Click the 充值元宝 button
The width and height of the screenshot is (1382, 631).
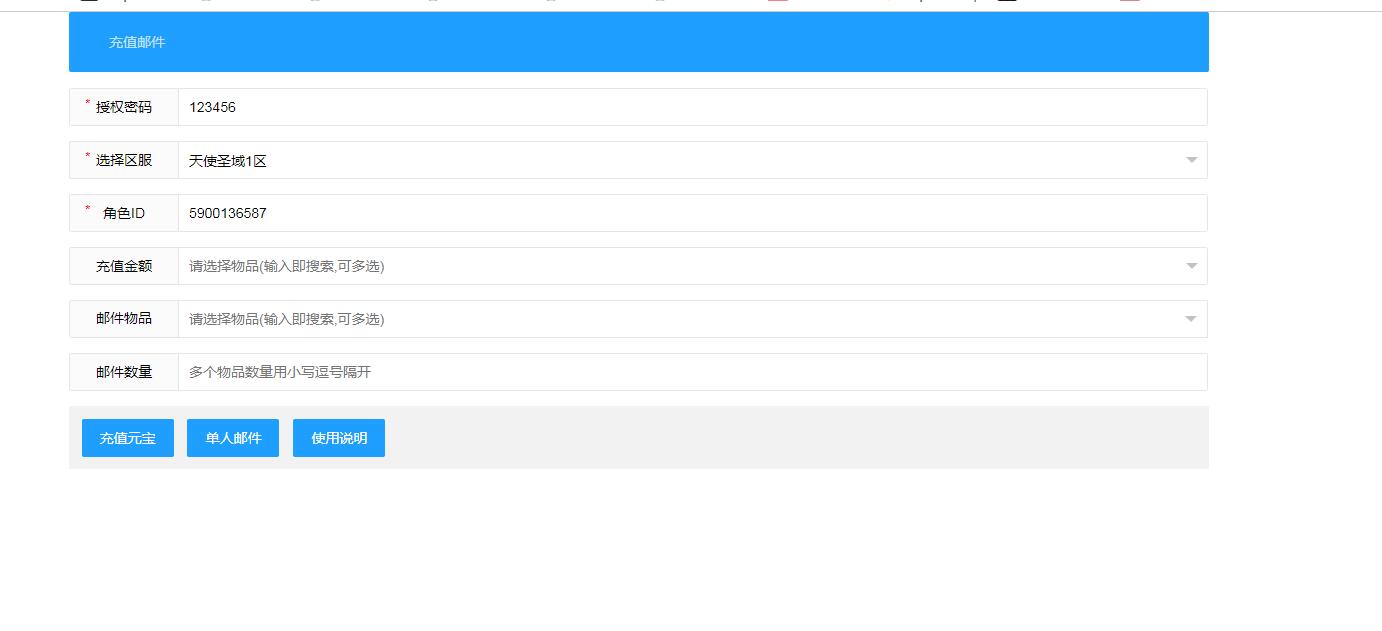point(128,438)
